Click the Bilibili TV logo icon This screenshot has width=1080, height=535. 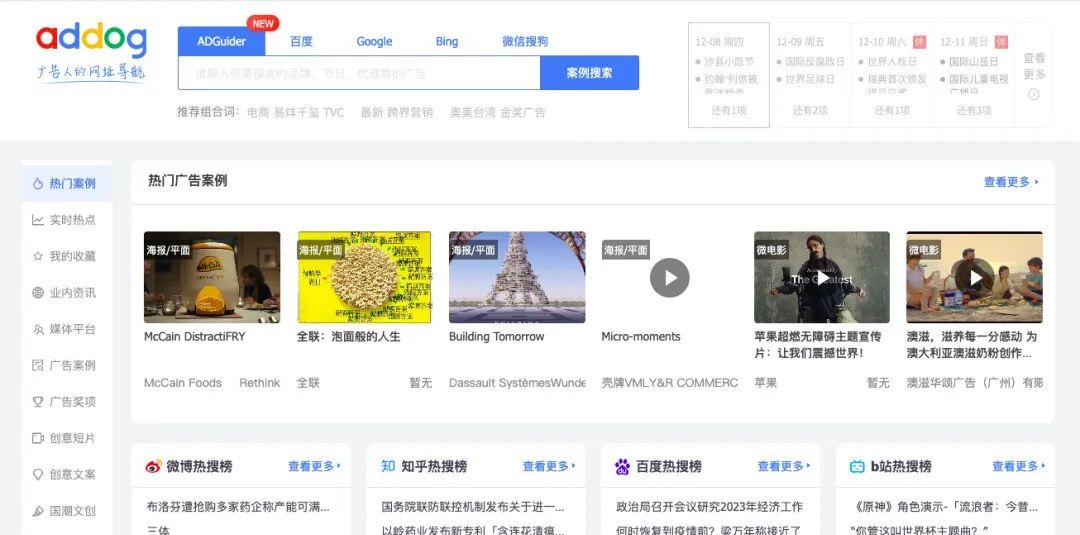[x=857, y=467]
